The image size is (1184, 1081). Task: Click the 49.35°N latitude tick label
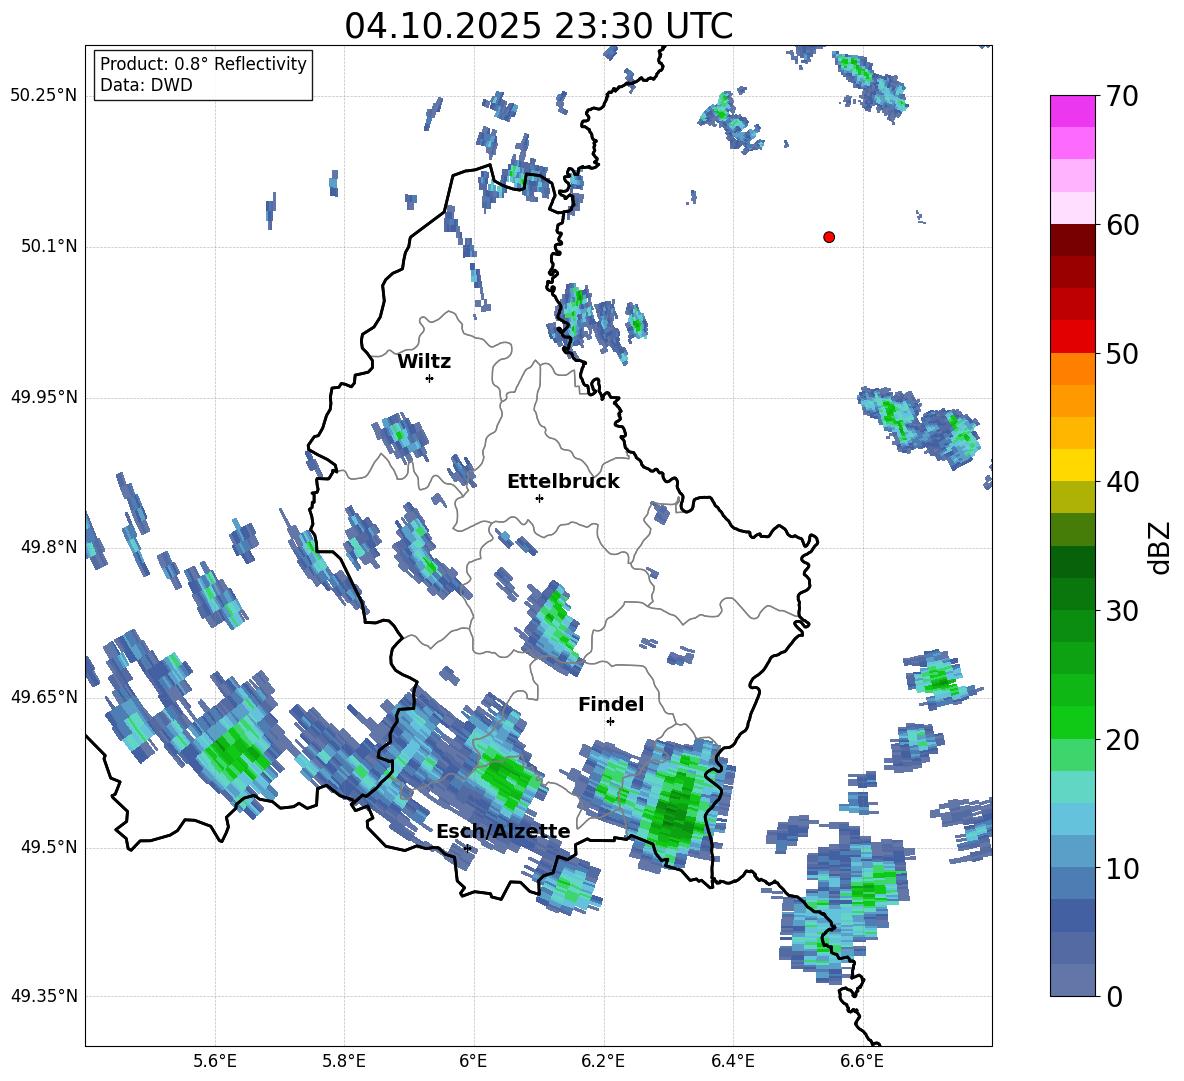tap(43, 996)
